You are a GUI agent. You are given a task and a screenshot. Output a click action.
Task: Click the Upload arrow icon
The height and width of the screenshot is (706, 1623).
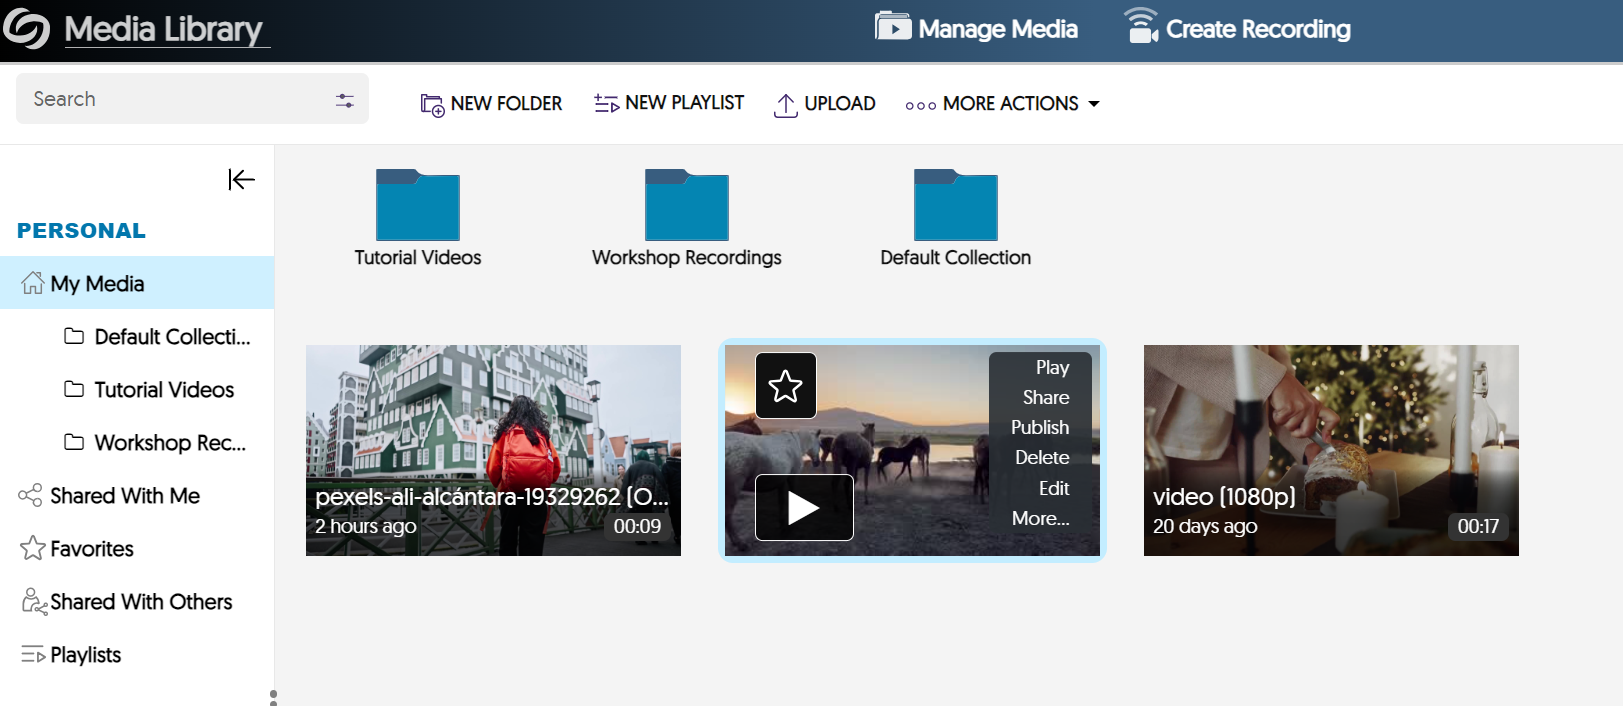(786, 105)
